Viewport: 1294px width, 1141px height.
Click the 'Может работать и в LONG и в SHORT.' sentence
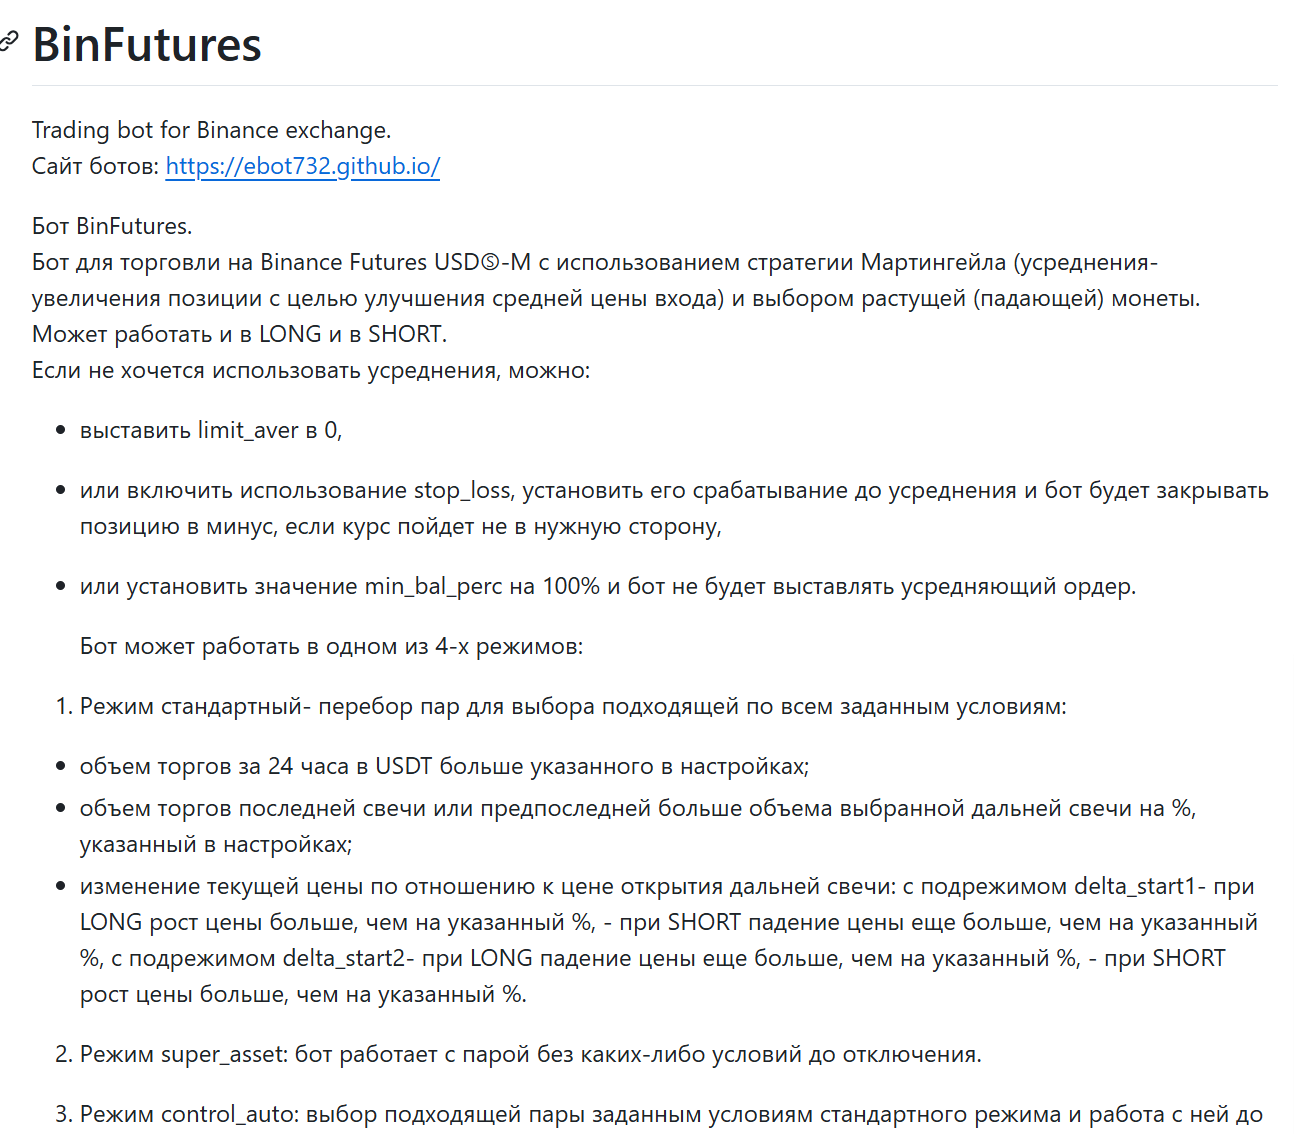[239, 334]
